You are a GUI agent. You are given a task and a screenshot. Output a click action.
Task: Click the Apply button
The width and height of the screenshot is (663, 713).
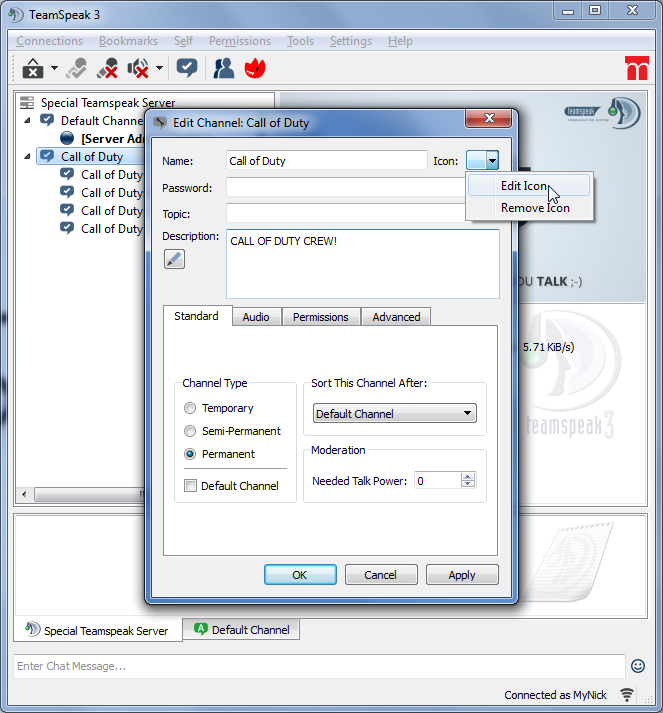click(462, 575)
